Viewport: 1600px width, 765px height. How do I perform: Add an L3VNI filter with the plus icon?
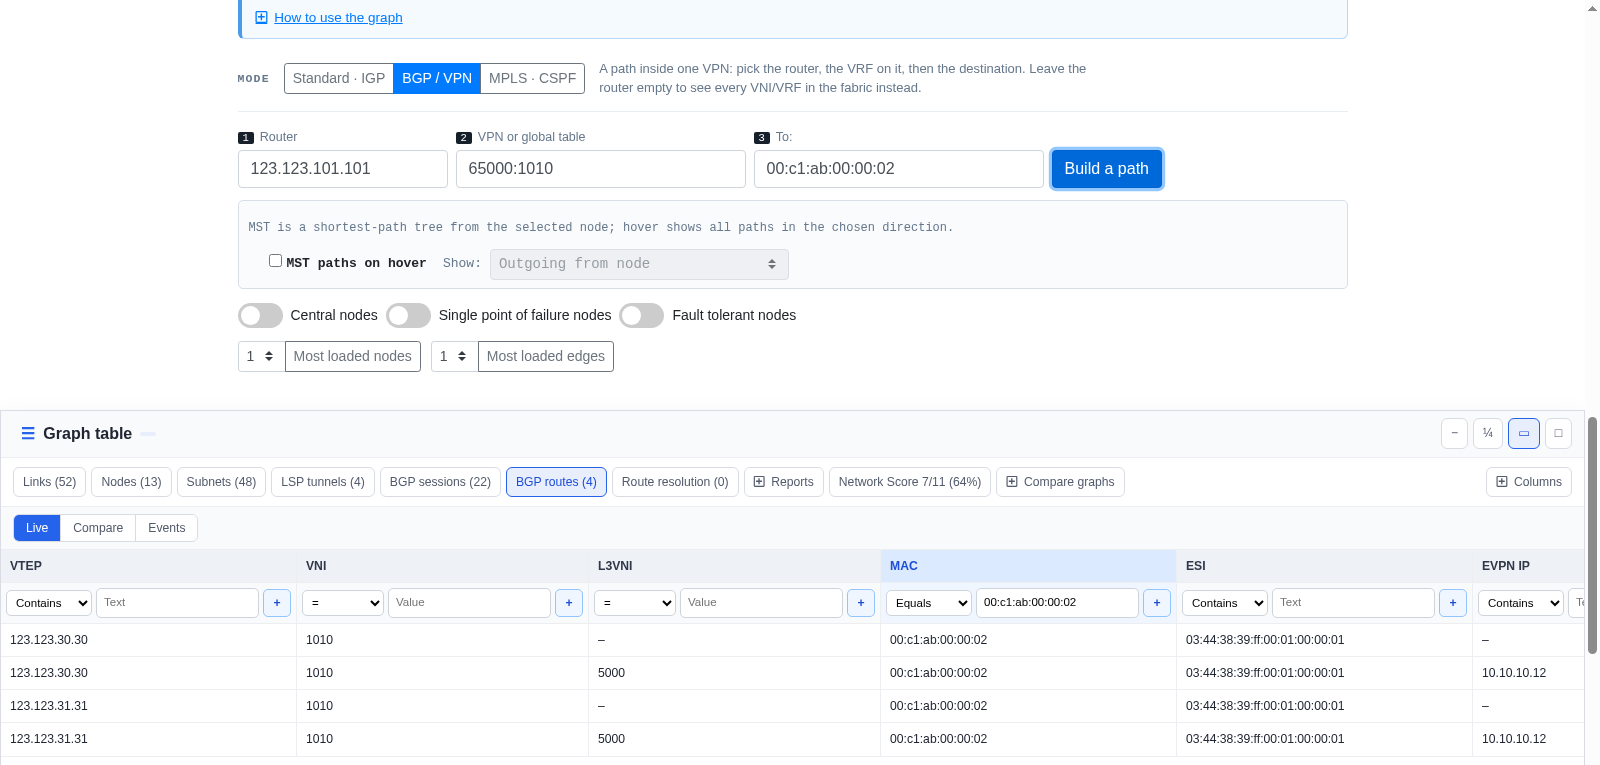click(x=861, y=603)
